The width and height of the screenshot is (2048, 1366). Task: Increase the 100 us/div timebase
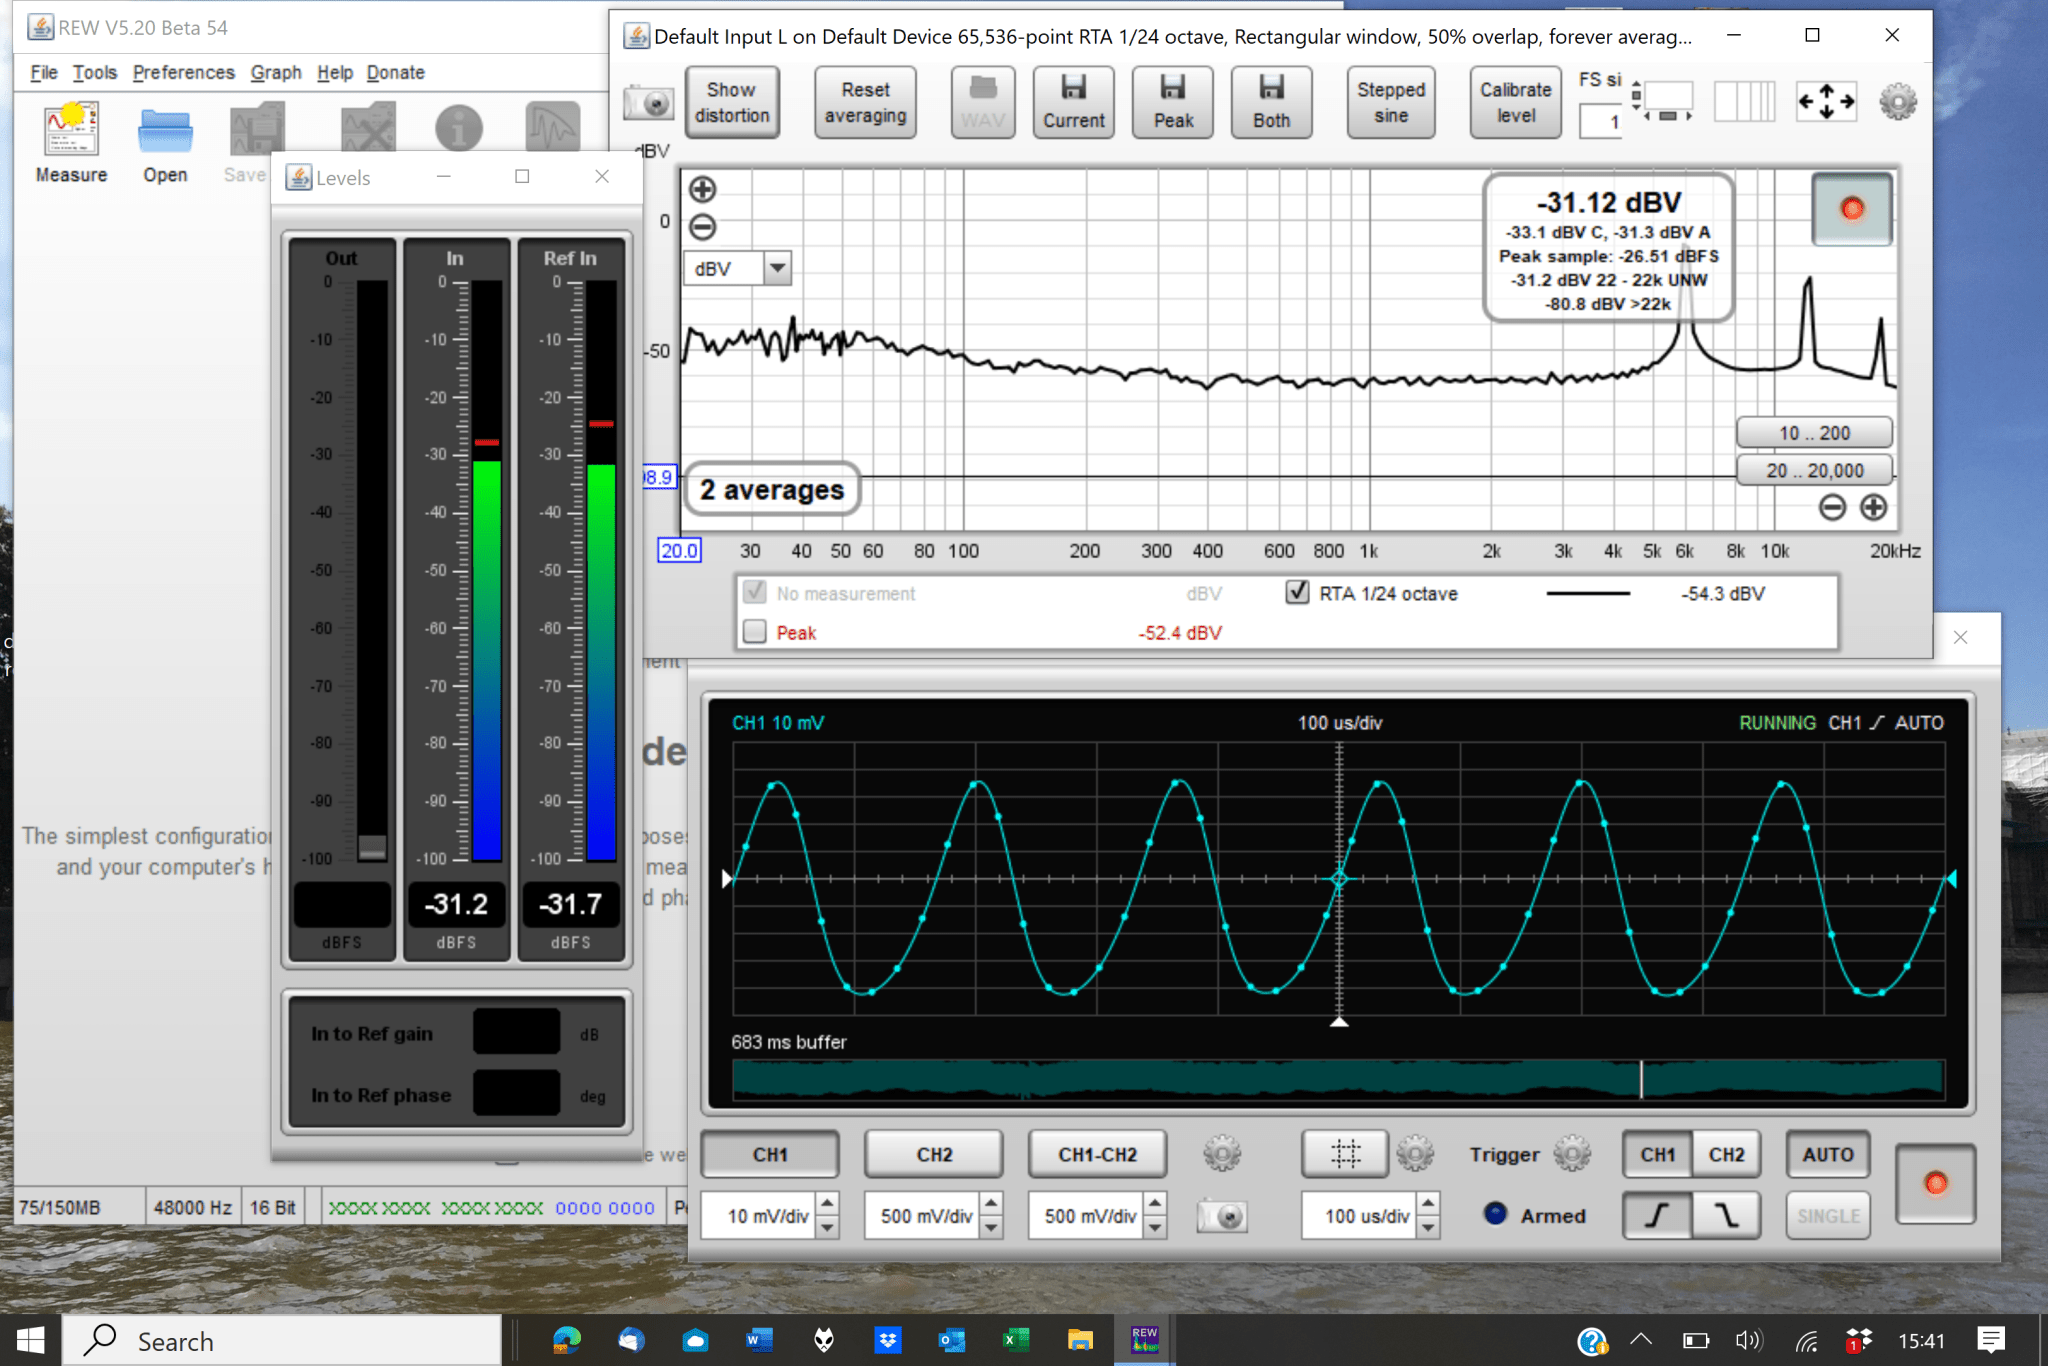(x=1429, y=1204)
